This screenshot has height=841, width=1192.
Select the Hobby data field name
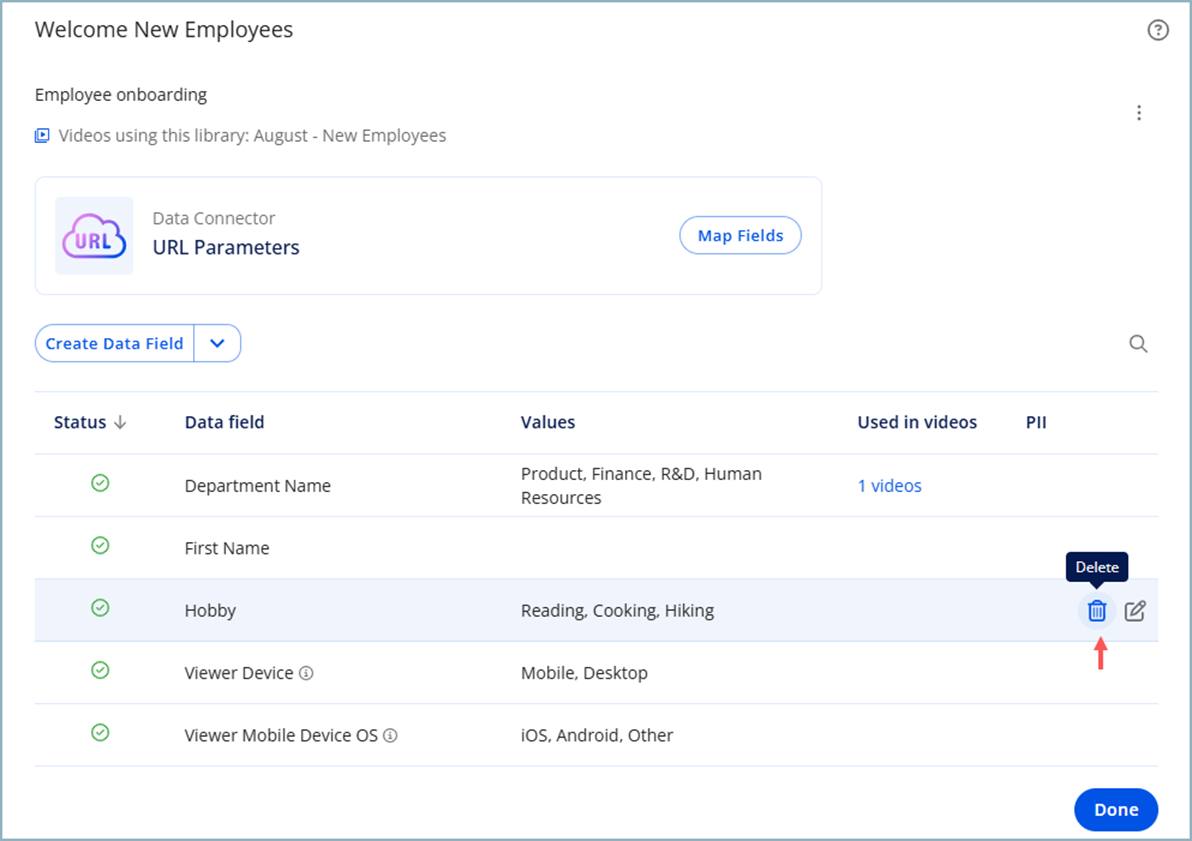(210, 611)
